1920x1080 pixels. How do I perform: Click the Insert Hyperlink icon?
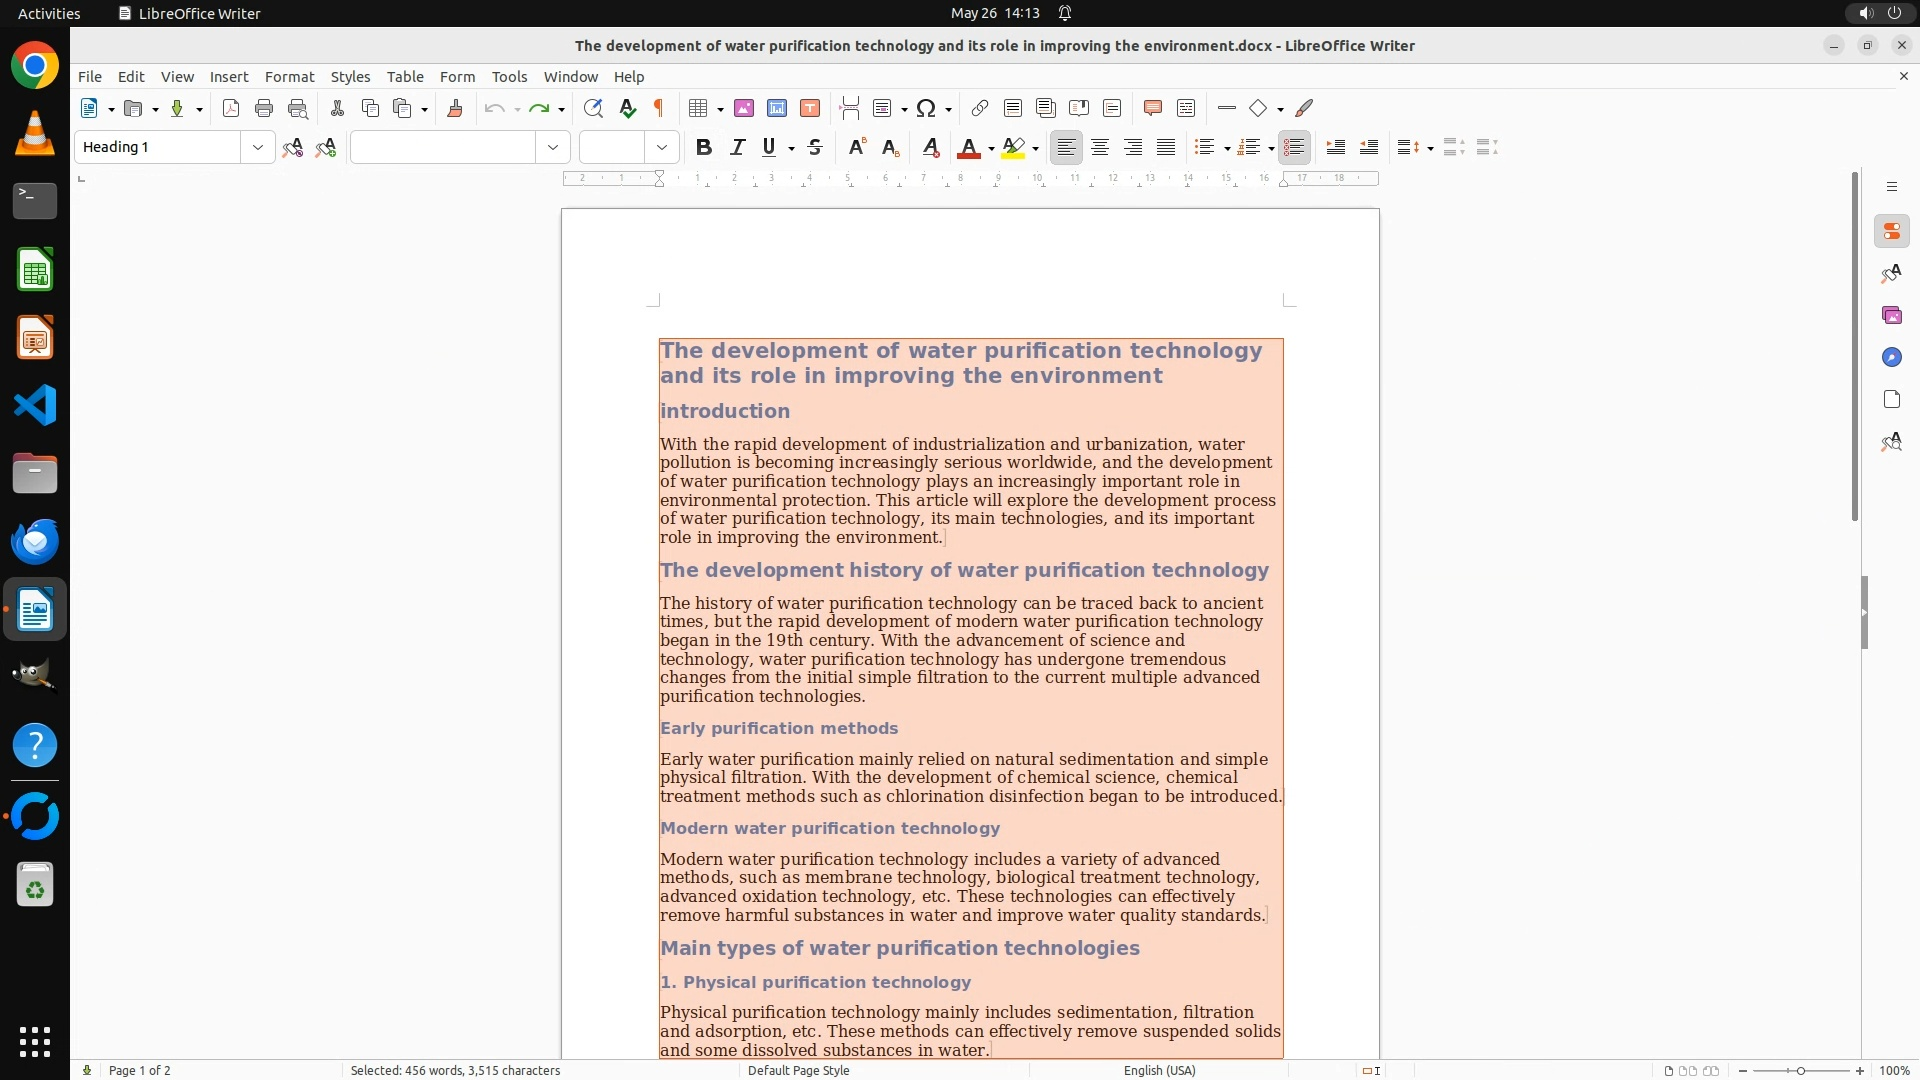coord(980,109)
